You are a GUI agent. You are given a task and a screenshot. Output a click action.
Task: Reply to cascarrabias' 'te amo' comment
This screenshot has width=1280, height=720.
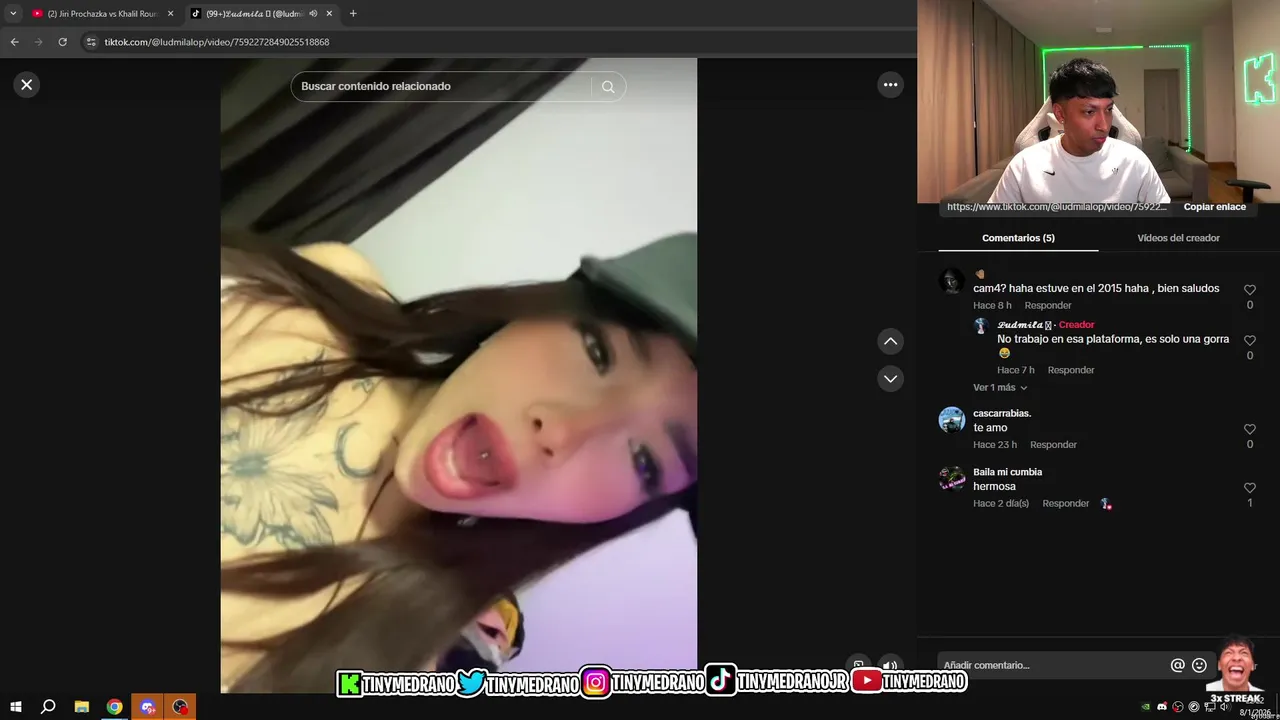click(1053, 445)
